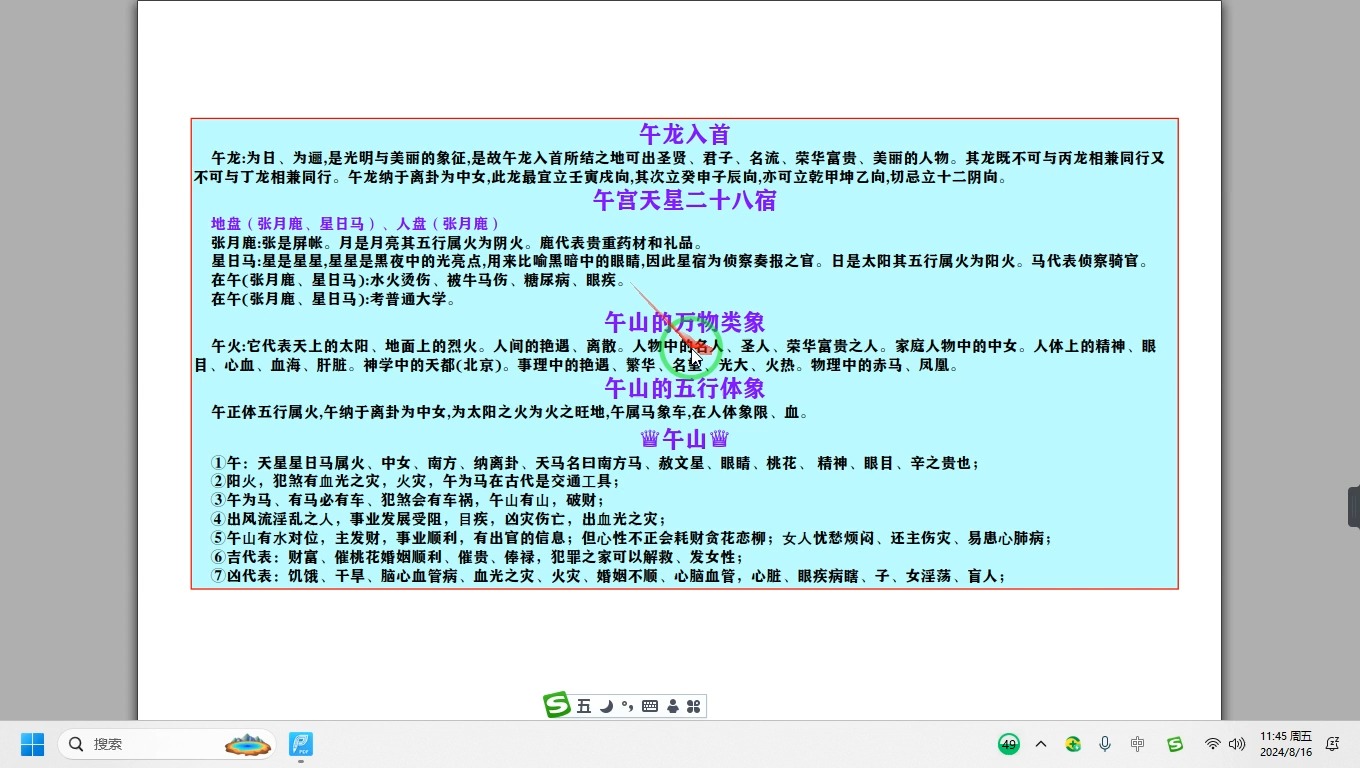1360x768 pixels.
Task: Open user account icon on Sogou bar
Action: point(672,706)
